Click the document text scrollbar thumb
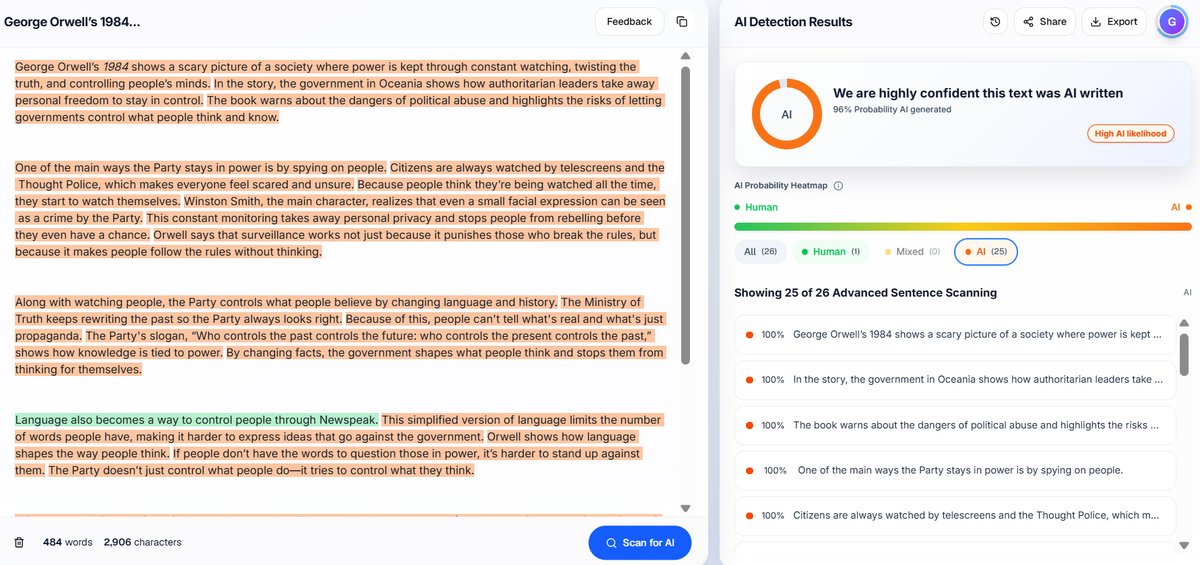 coord(685,216)
